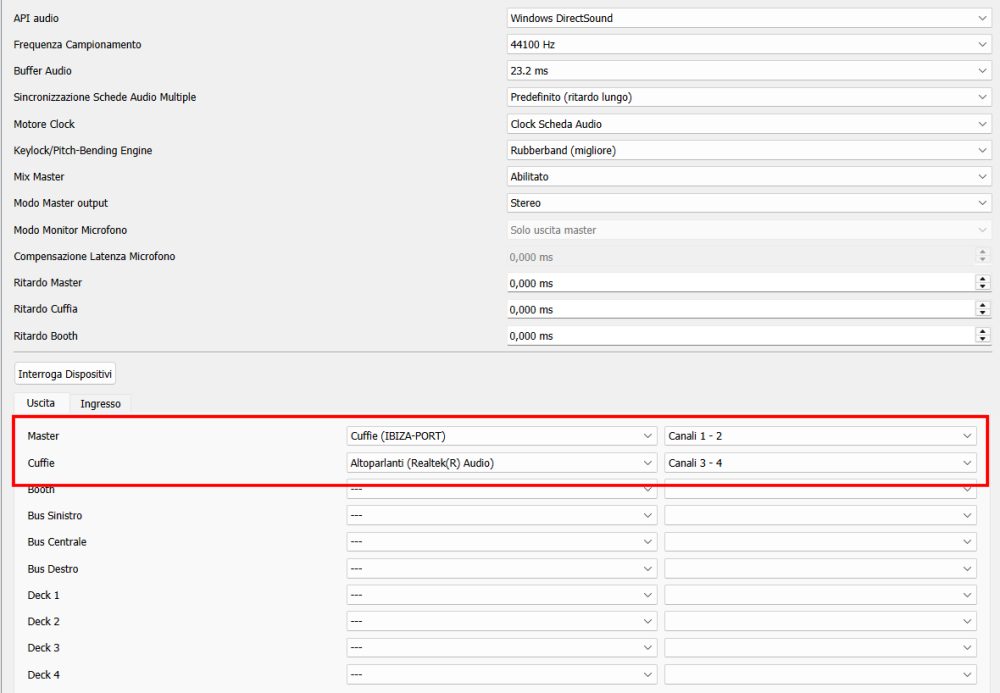Select Keylock/Pitch-Bending Engine Rubberband dropdown
The height and width of the screenshot is (693, 1000).
pyautogui.click(x=749, y=150)
